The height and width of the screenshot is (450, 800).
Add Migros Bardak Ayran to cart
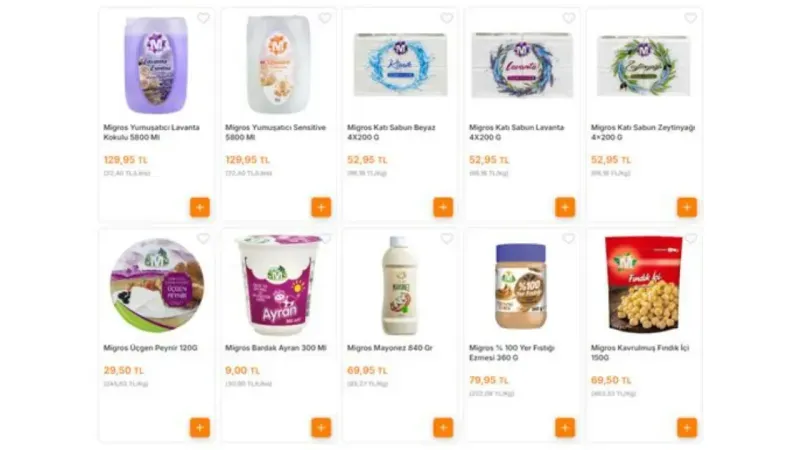(x=321, y=427)
